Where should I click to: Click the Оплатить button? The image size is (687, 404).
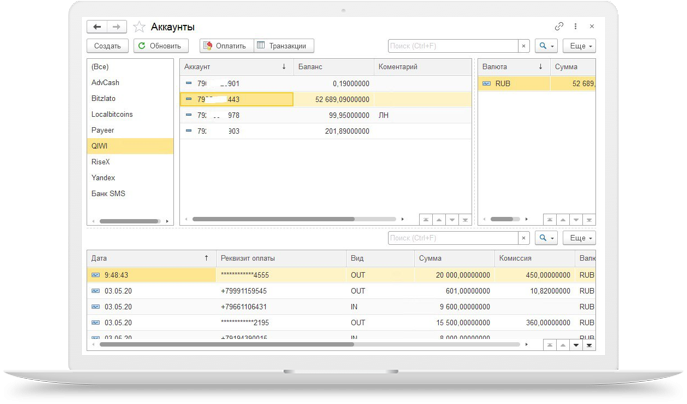pyautogui.click(x=227, y=46)
